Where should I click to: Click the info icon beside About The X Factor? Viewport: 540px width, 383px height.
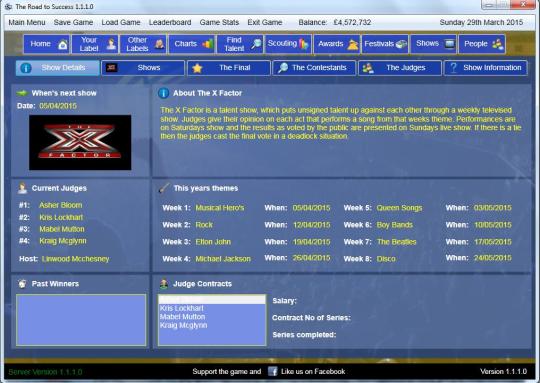pyautogui.click(x=164, y=93)
